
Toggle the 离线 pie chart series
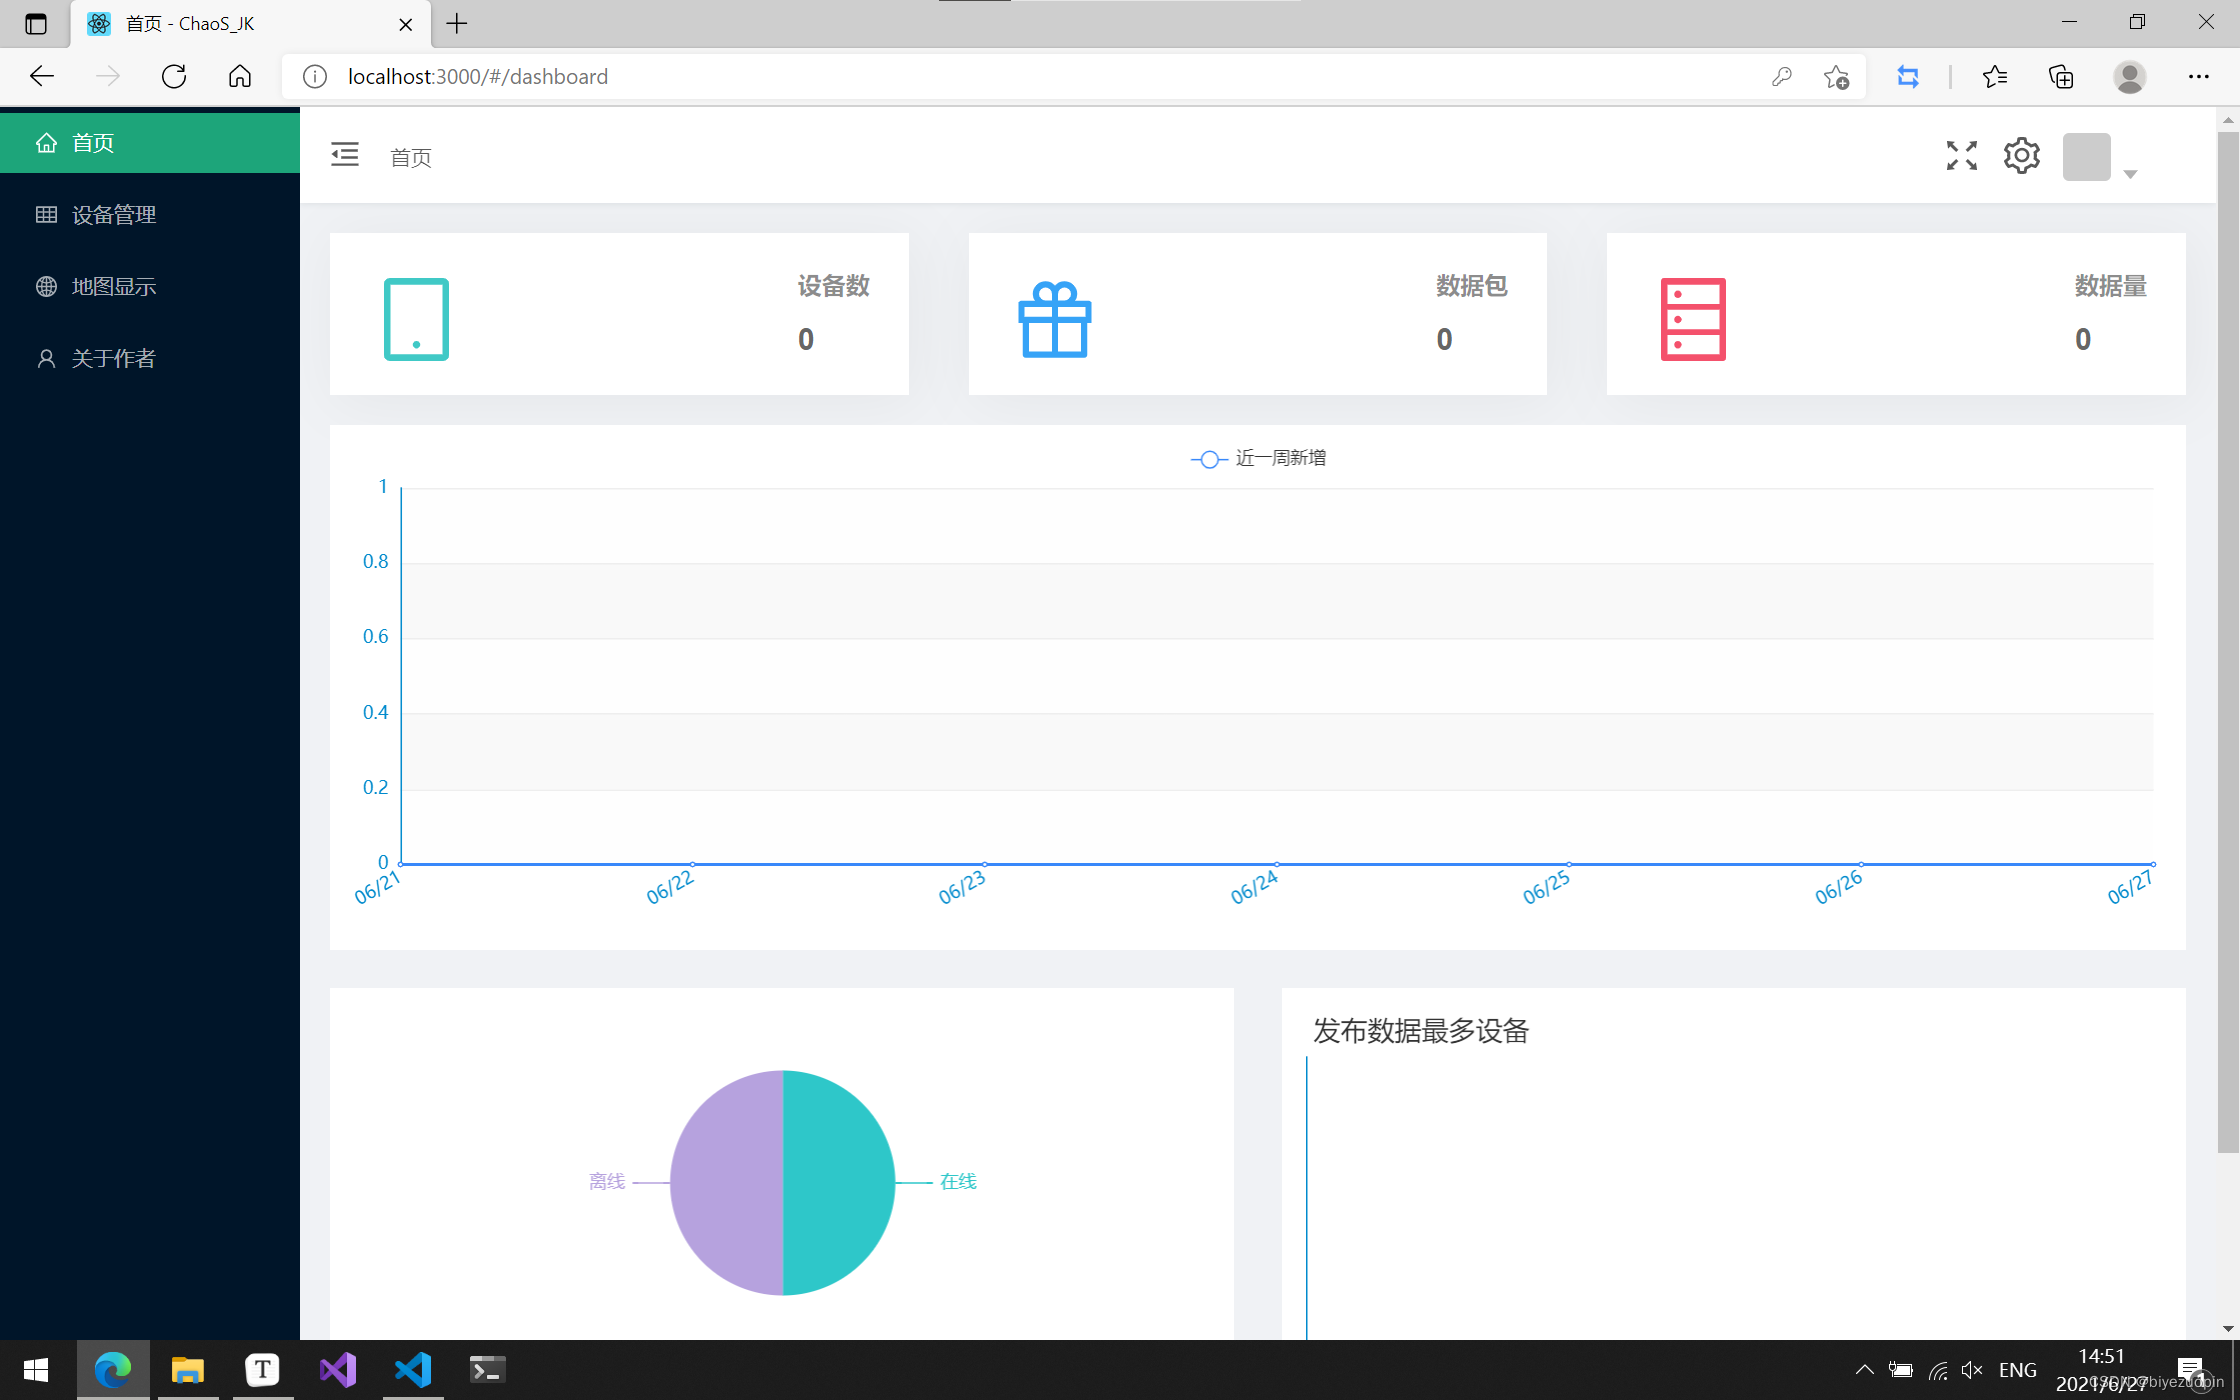606,1180
